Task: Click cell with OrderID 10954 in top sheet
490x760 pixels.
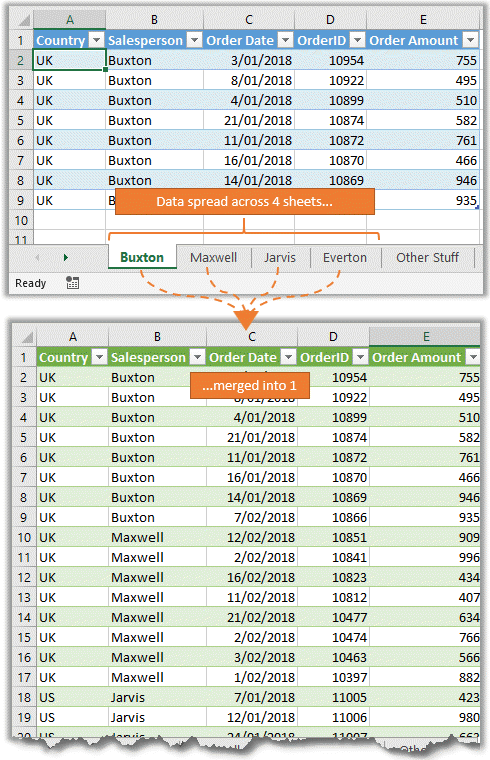Action: coord(330,61)
